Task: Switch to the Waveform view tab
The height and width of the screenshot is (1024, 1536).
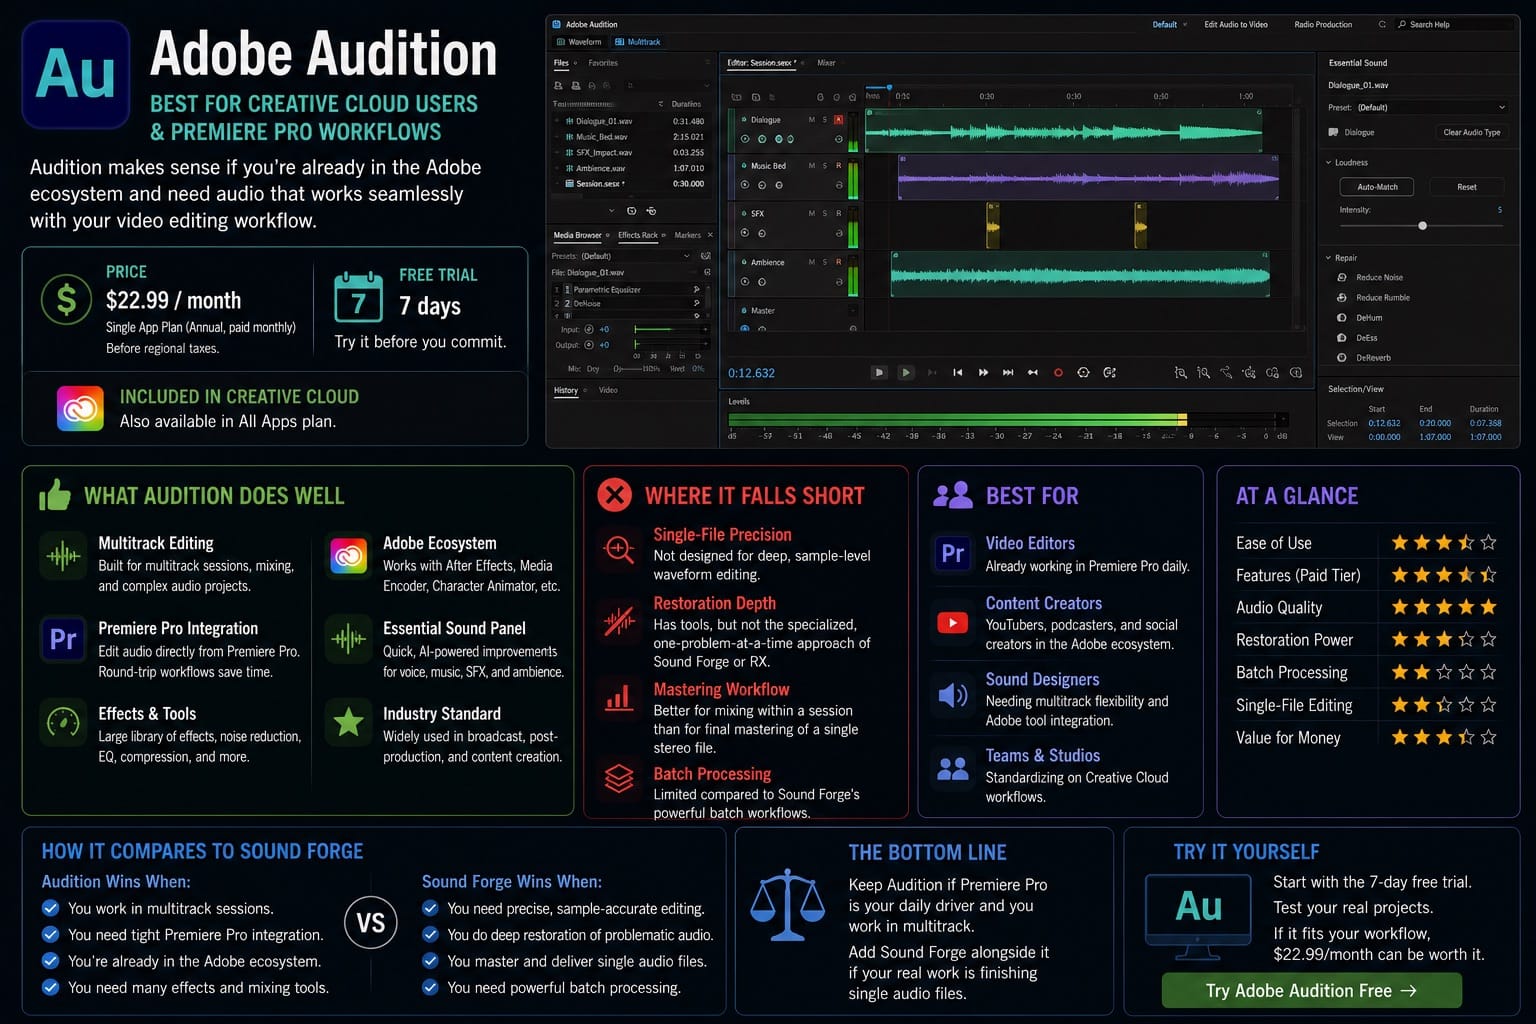Action: tap(579, 42)
